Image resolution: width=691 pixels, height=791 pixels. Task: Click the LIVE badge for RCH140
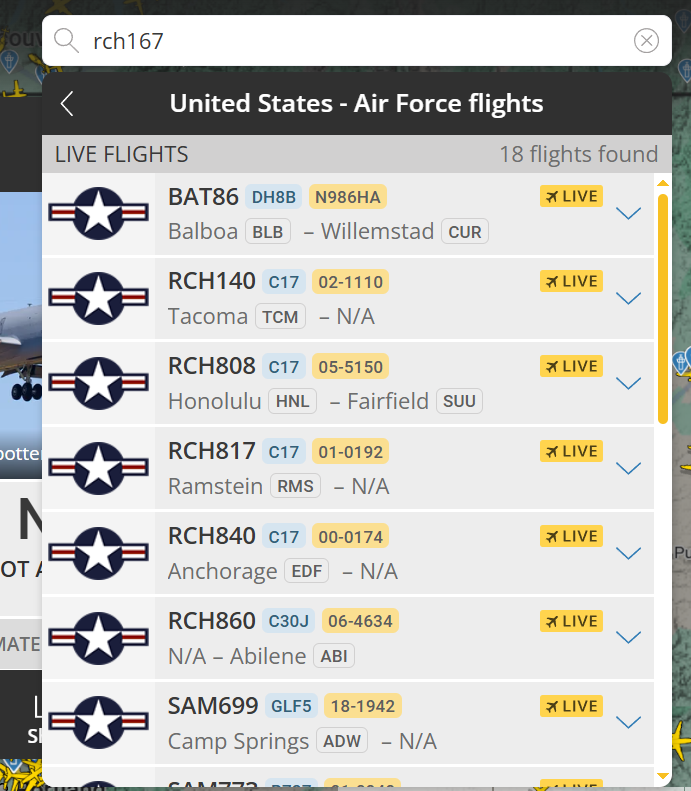(x=571, y=282)
